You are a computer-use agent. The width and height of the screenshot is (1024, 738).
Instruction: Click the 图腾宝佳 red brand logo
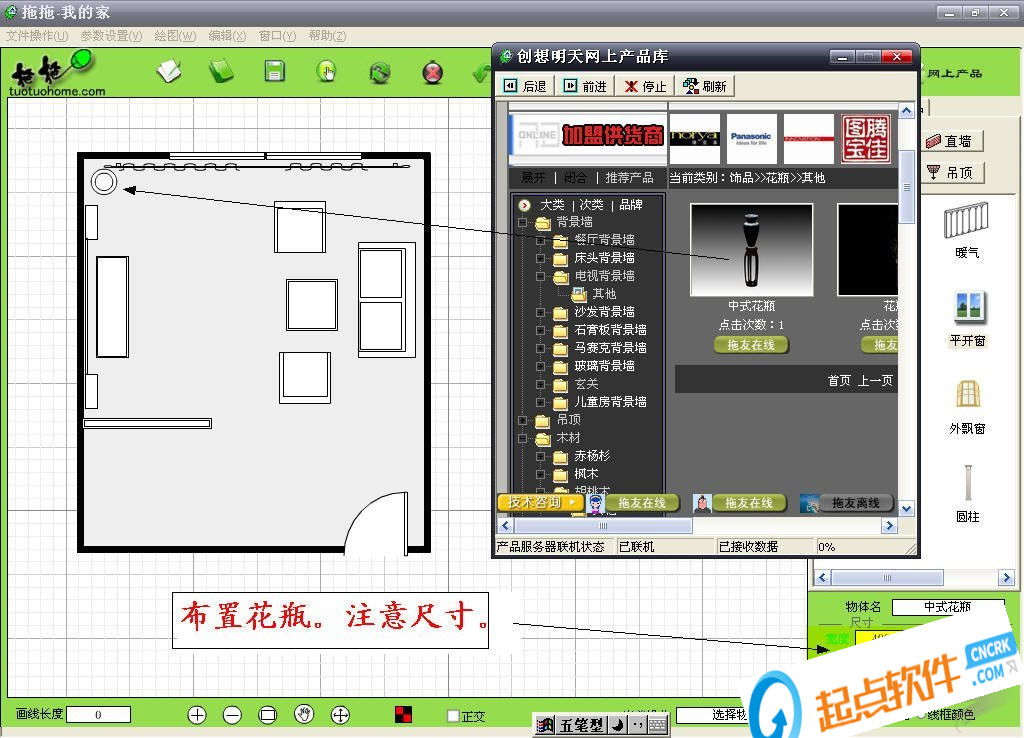865,138
